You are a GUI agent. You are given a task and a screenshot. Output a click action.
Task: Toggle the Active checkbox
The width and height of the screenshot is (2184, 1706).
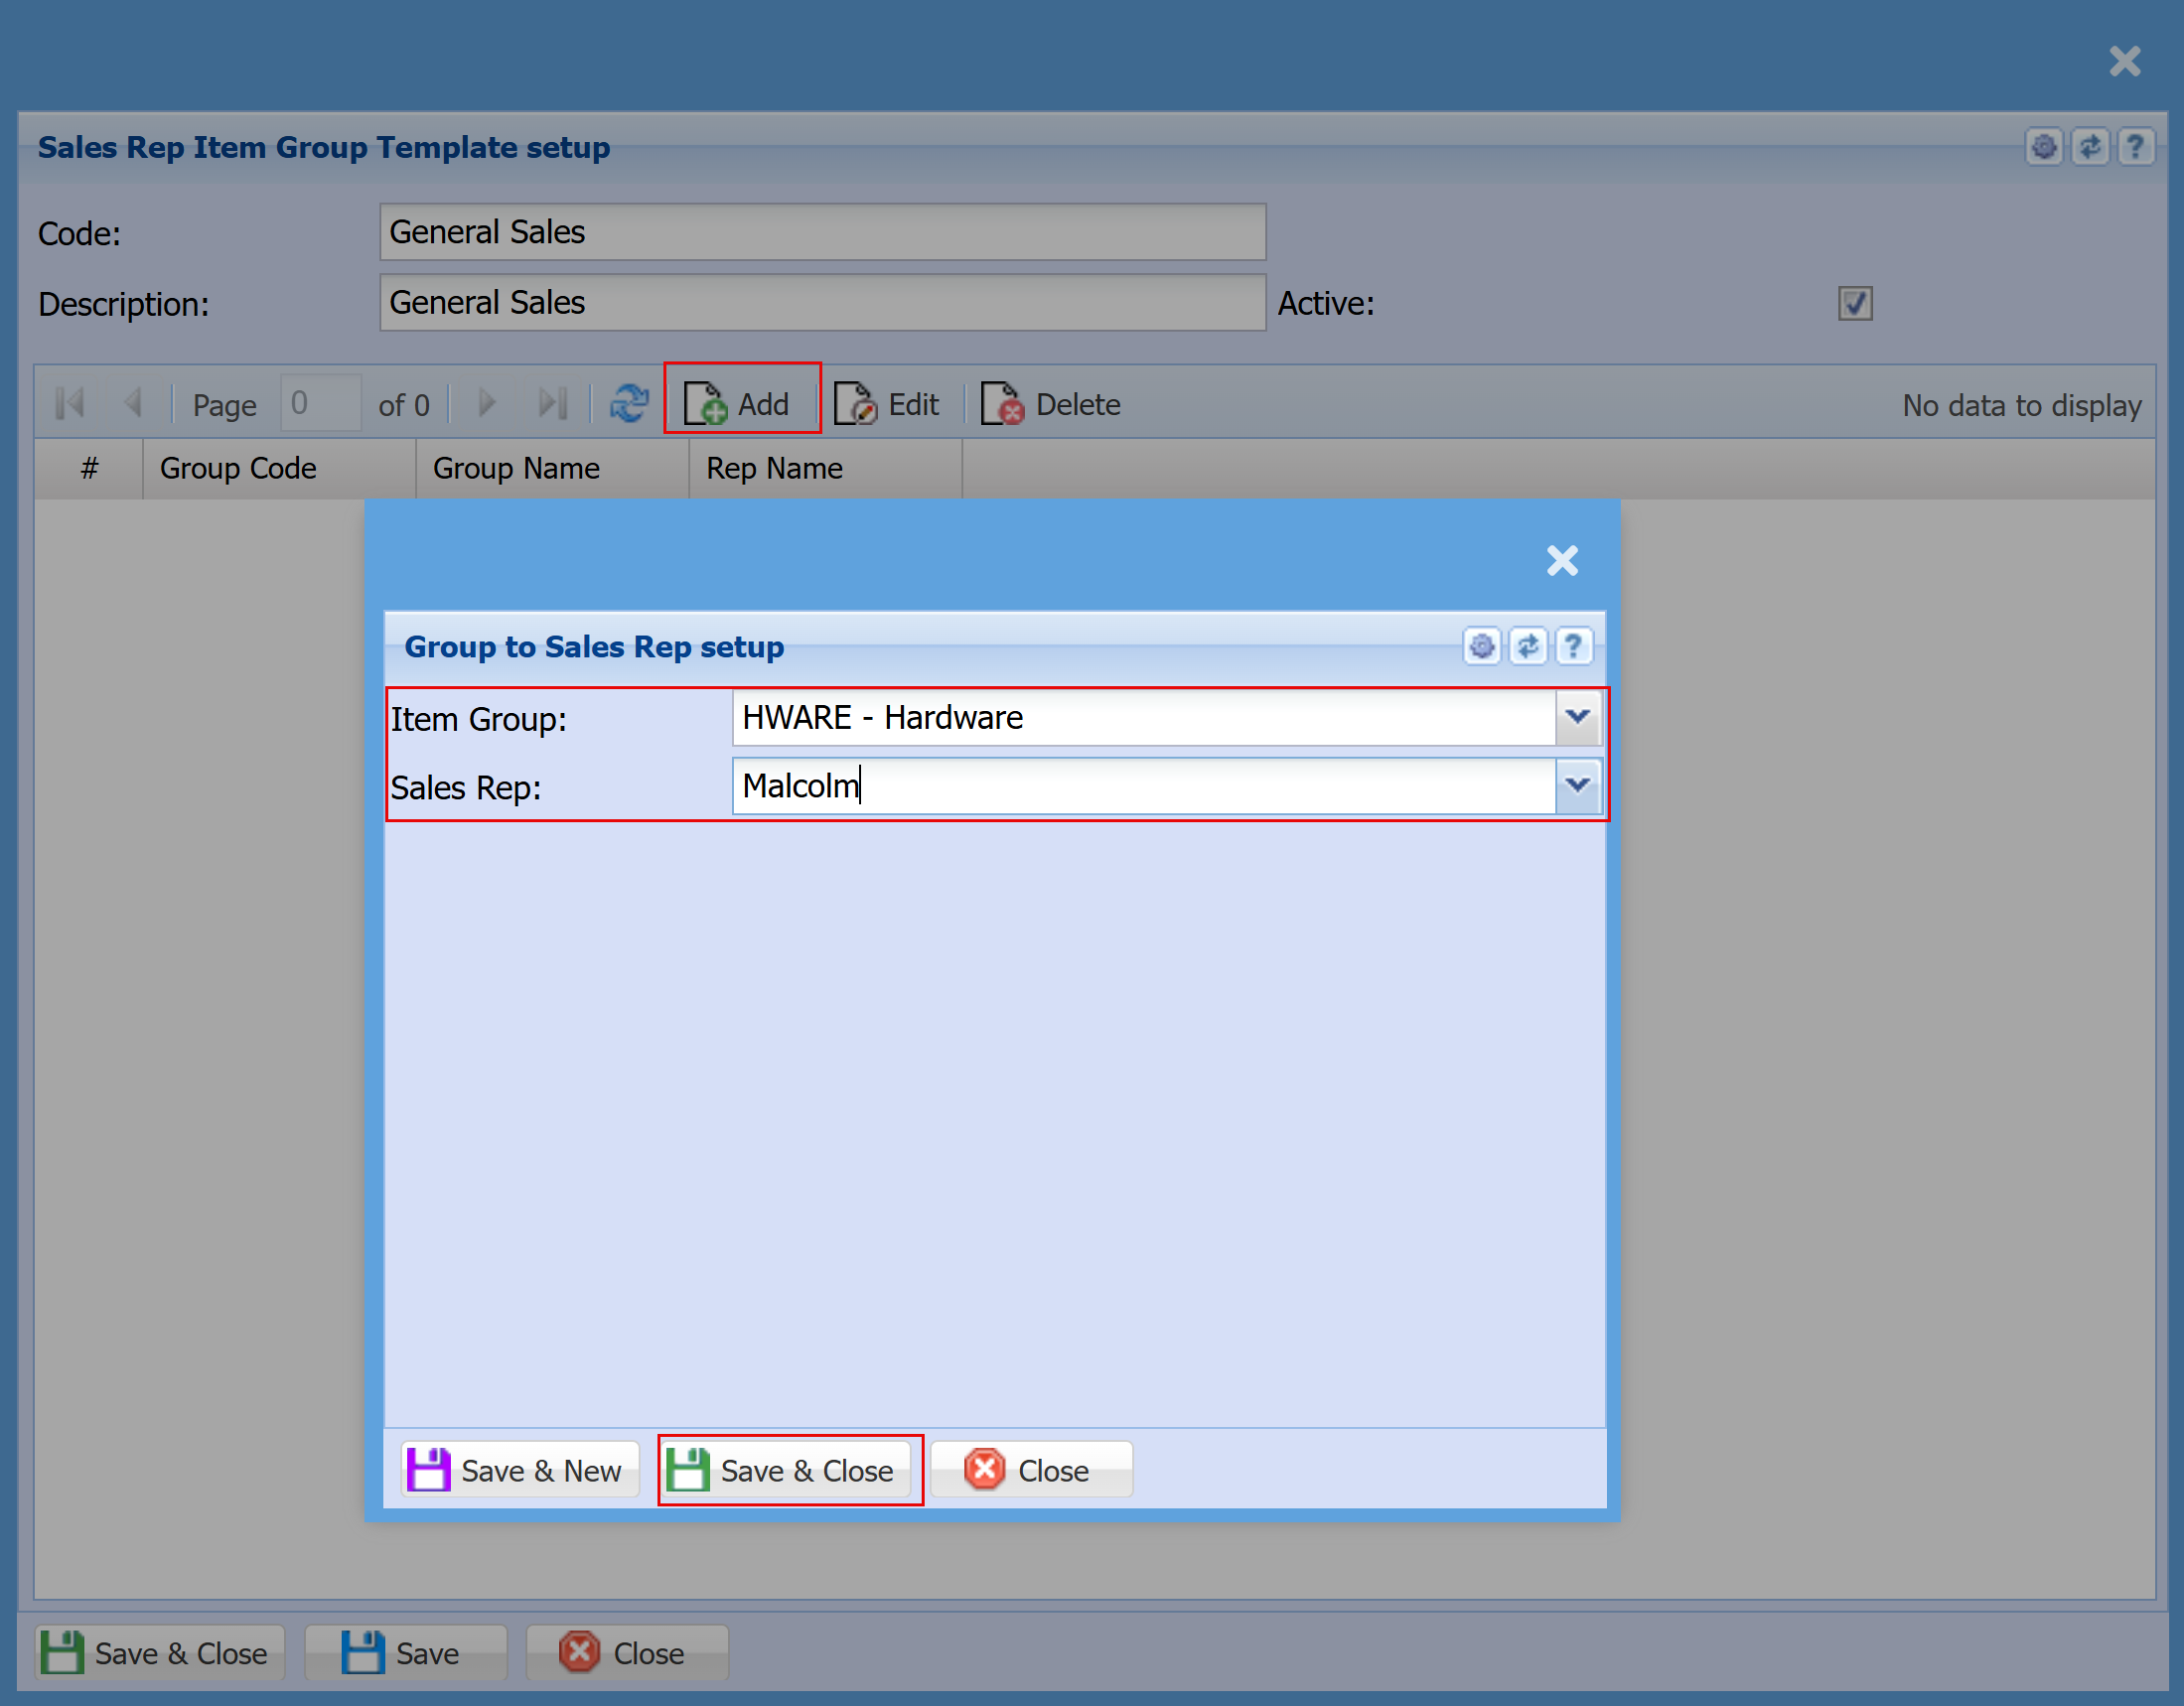(x=1854, y=303)
